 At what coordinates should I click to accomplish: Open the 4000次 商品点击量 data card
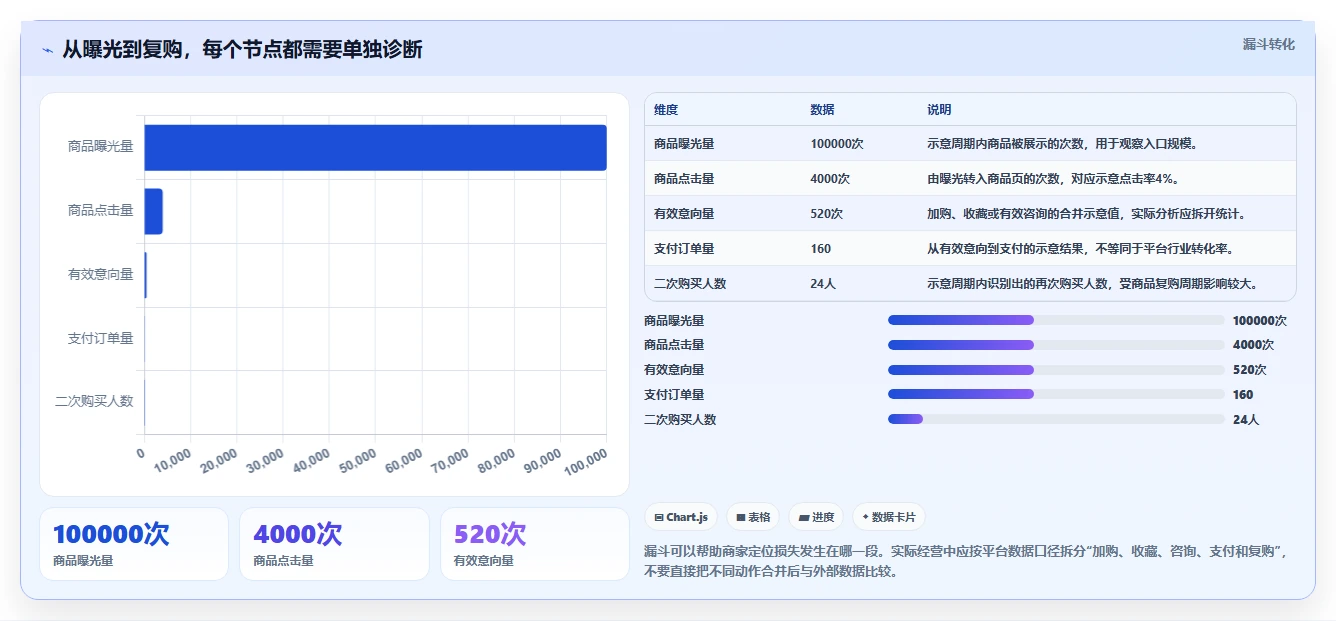point(334,544)
